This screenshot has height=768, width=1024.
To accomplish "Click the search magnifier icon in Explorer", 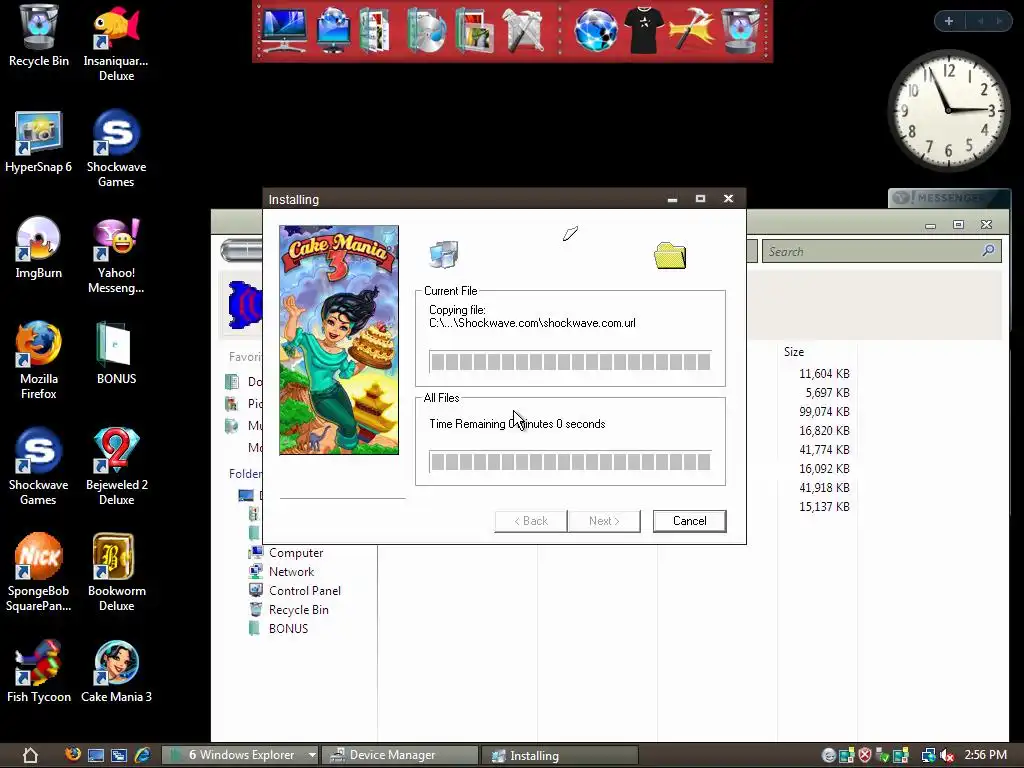I will (x=988, y=251).
